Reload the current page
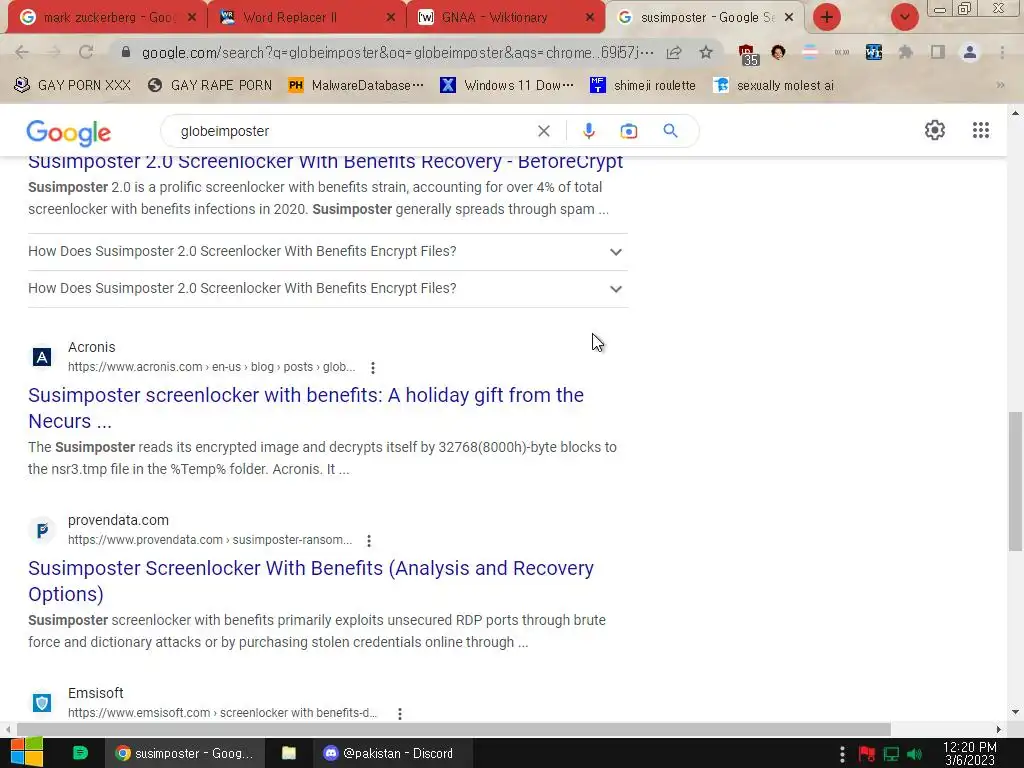Viewport: 1024px width, 768px height. point(86,52)
